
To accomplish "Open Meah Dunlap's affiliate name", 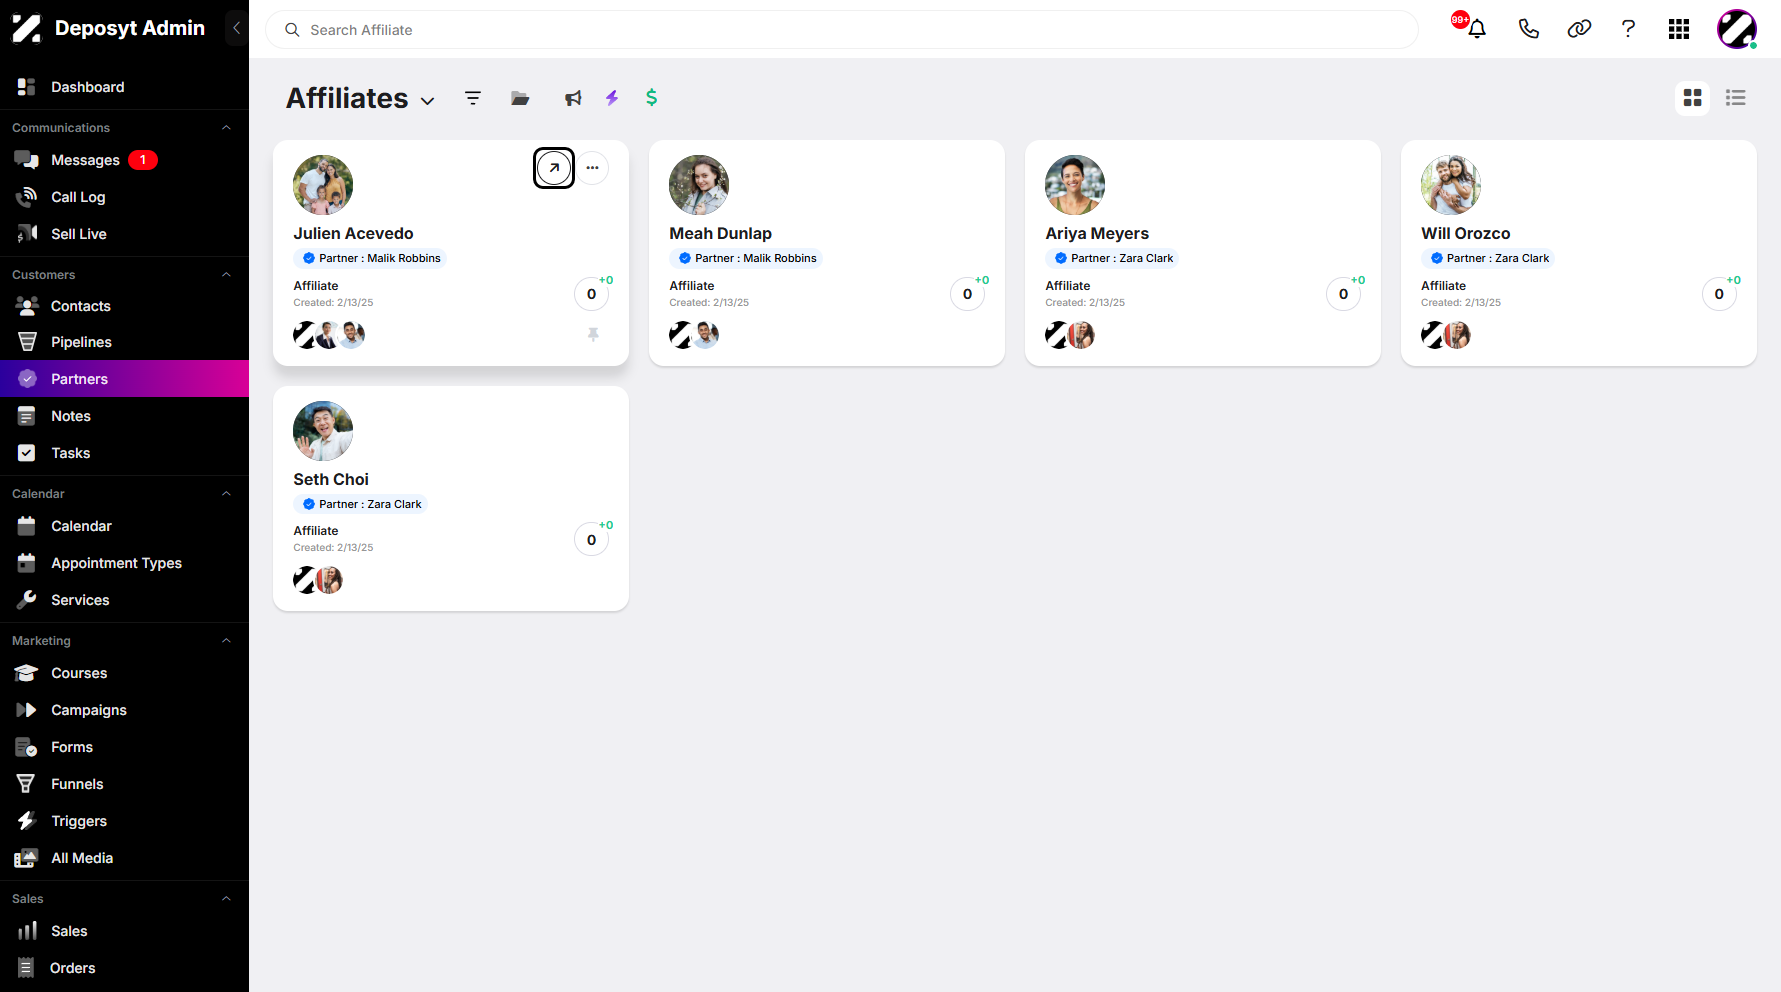I will coord(720,233).
